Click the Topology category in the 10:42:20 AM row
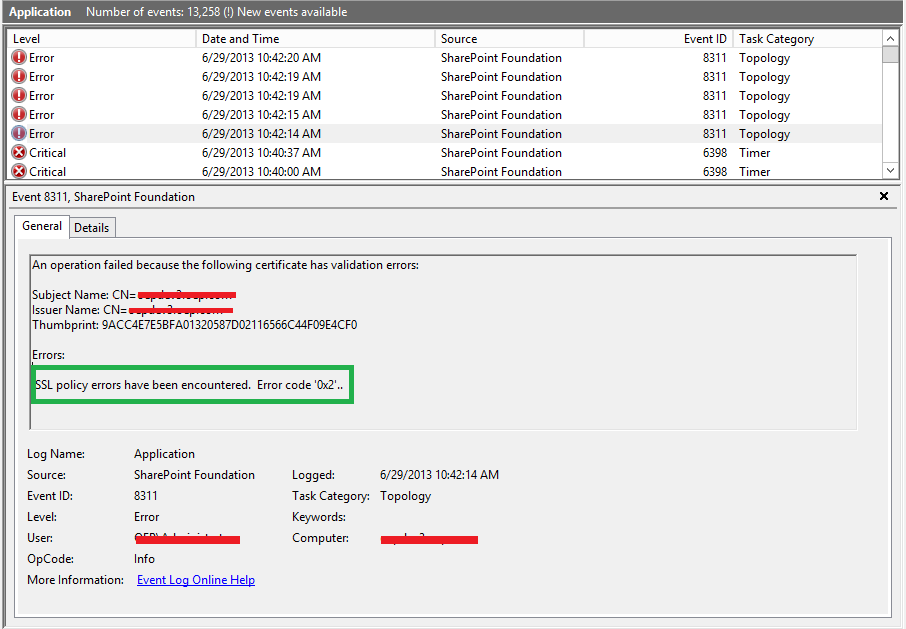 [x=764, y=58]
